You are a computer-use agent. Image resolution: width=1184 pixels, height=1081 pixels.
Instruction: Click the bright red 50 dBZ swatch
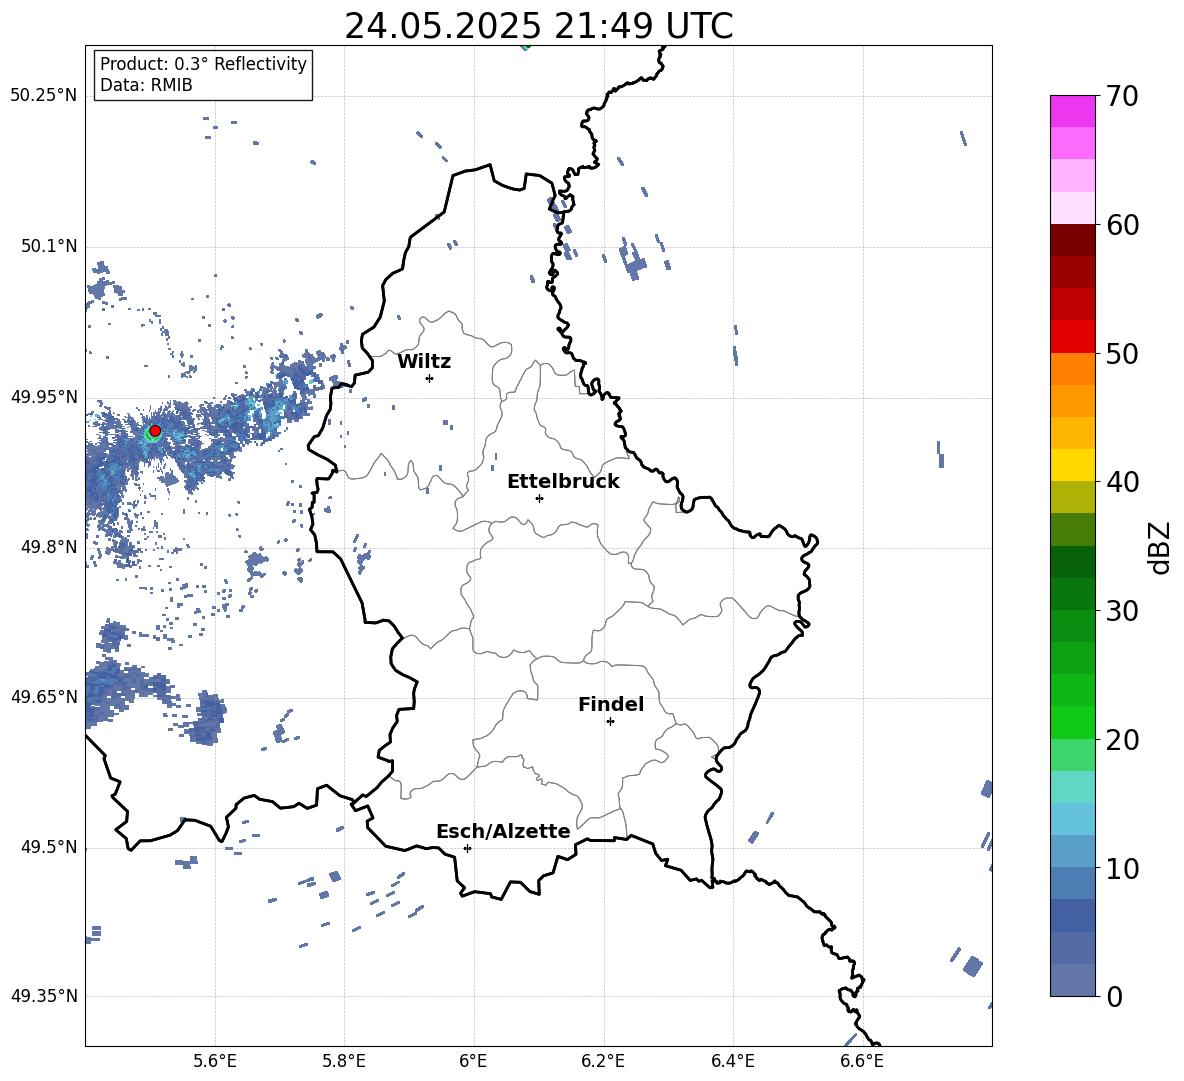pyautogui.click(x=1072, y=337)
